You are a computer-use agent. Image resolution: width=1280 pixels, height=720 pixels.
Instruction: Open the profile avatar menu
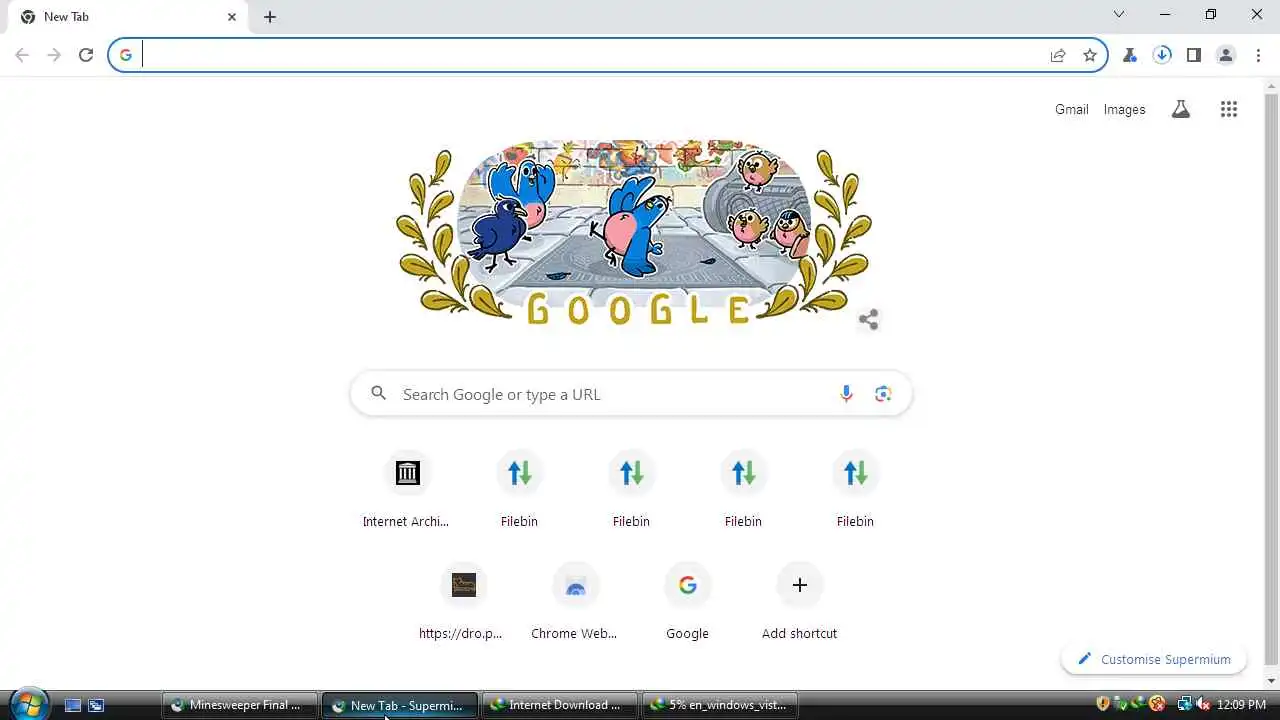[1226, 55]
